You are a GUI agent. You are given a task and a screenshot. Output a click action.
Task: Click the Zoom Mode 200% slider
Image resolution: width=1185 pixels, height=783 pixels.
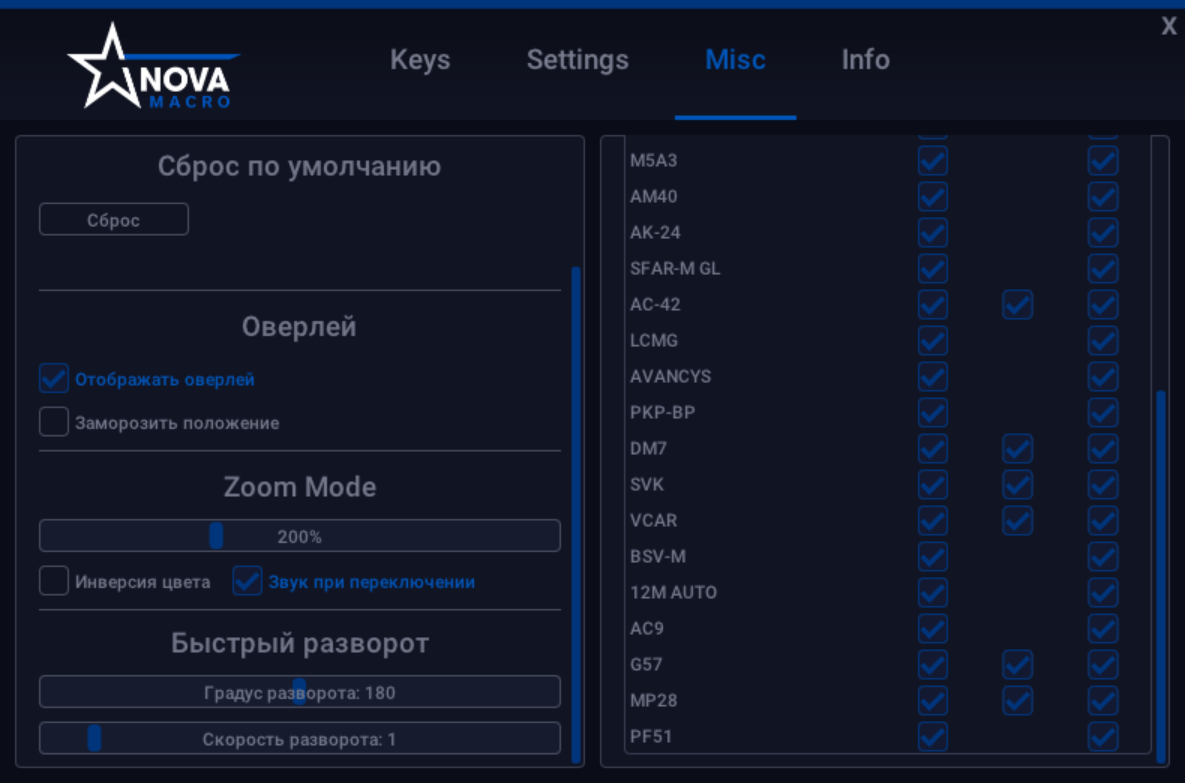(x=300, y=536)
